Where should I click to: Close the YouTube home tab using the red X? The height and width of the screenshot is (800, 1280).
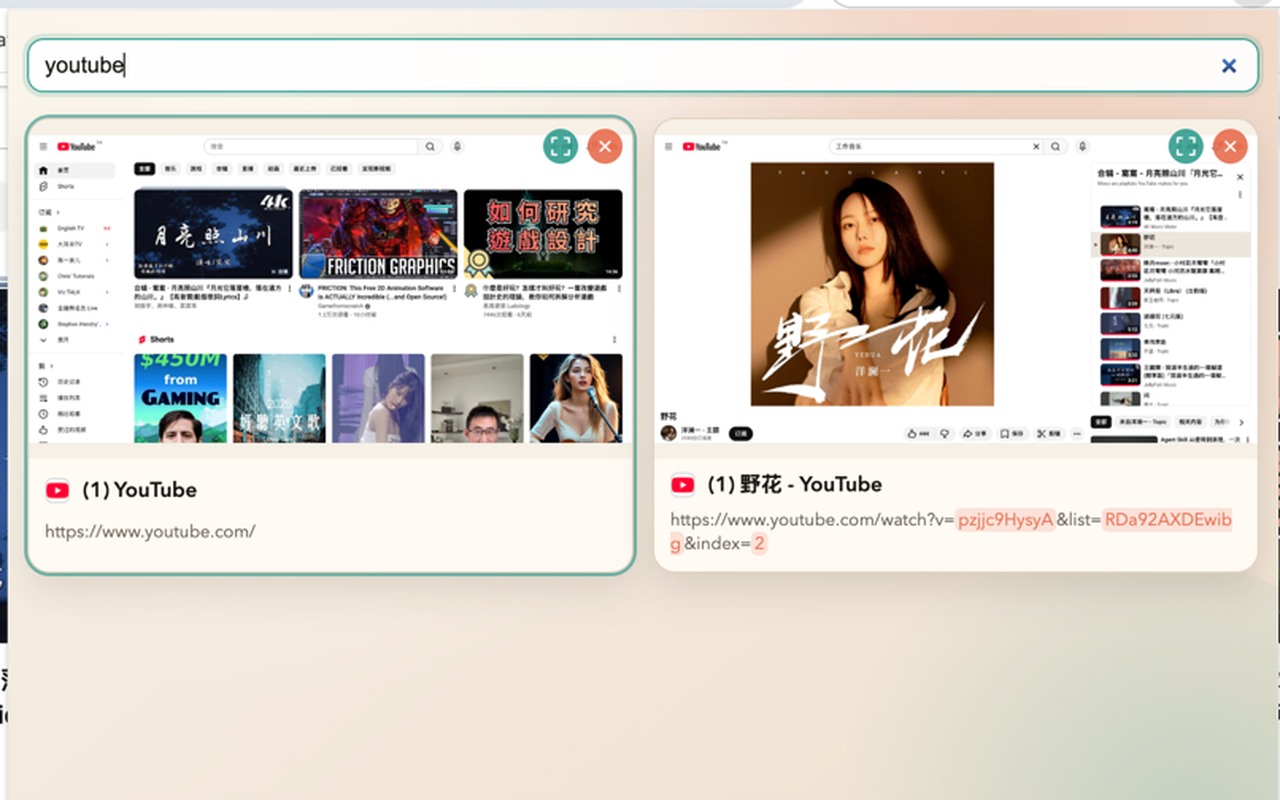pyautogui.click(x=604, y=146)
